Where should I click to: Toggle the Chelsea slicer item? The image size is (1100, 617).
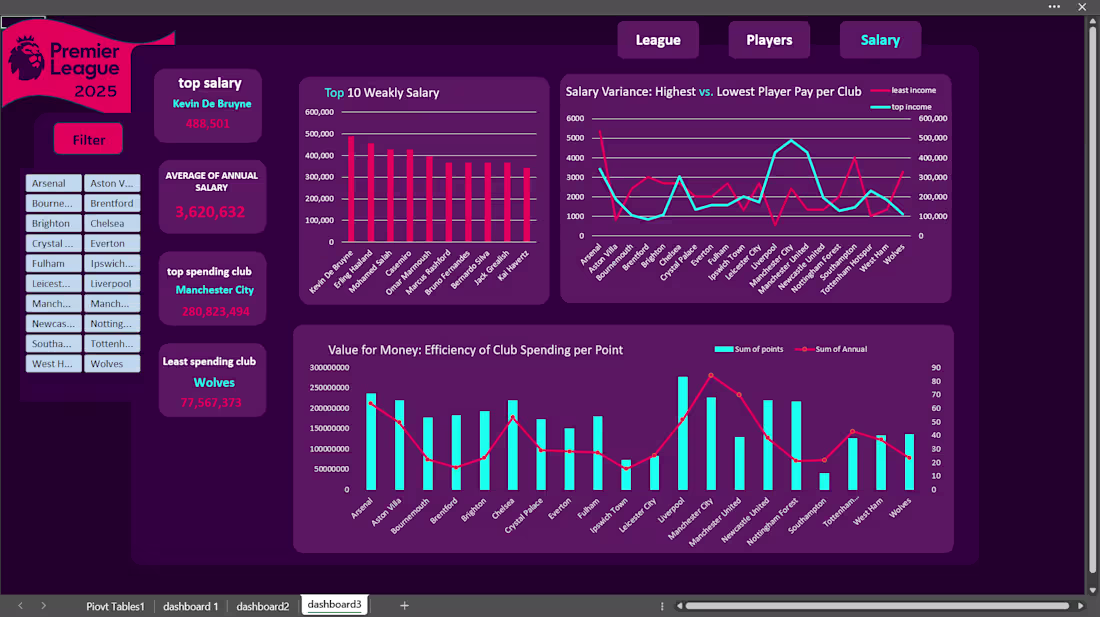[x=112, y=223]
